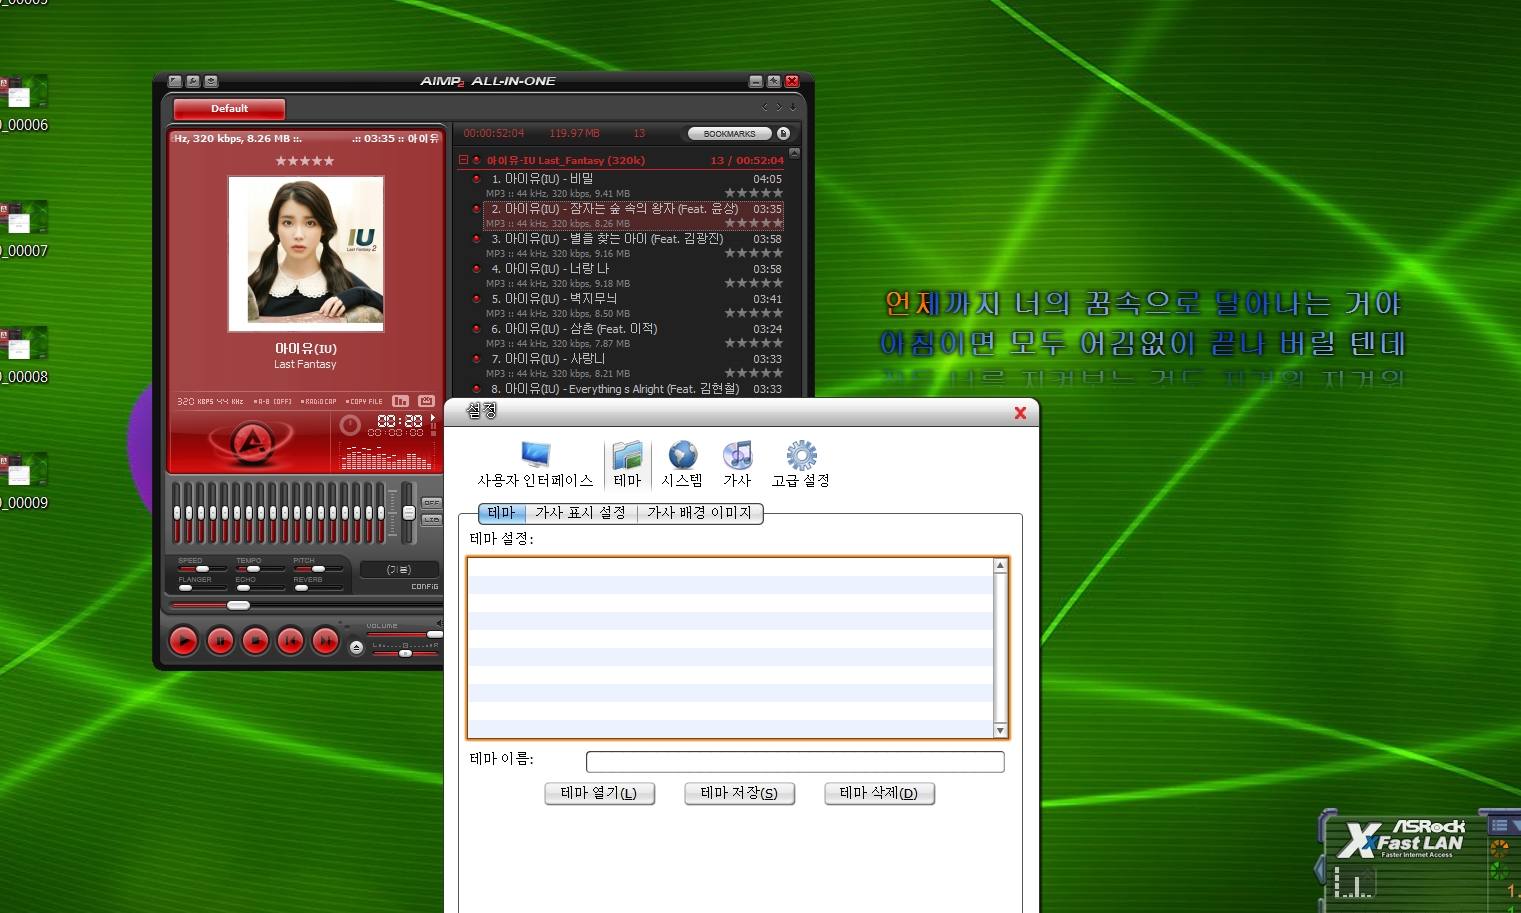This screenshot has width=1521, height=913.
Task: Open the (기본) effects preset selector
Action: point(398,569)
